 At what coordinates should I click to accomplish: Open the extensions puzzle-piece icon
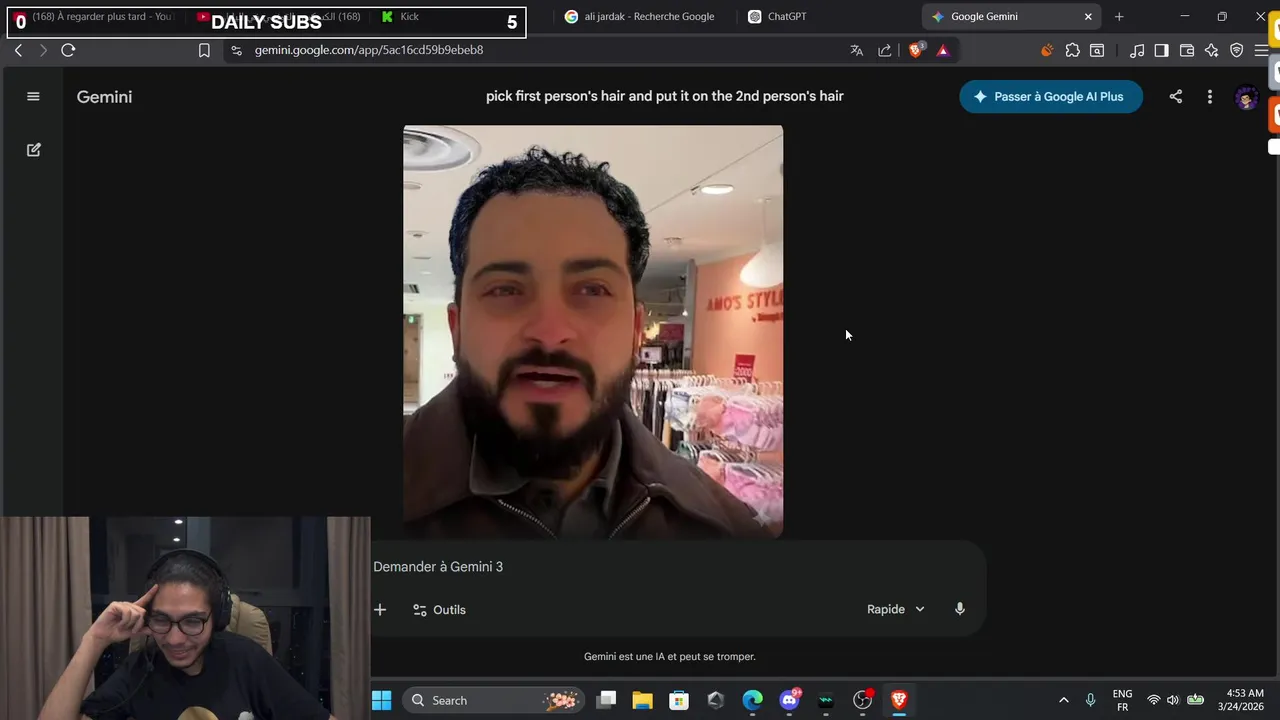(x=1072, y=50)
